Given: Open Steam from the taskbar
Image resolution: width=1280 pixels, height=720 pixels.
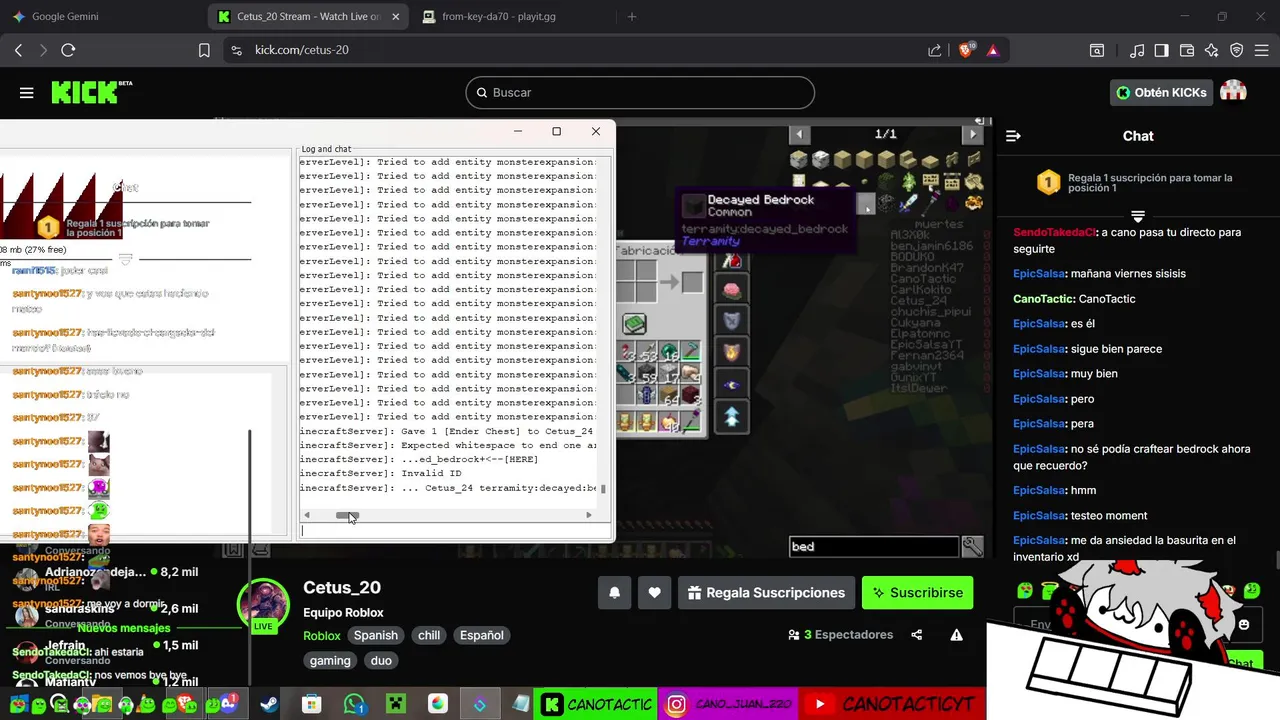Looking at the screenshot, I should coord(269,704).
